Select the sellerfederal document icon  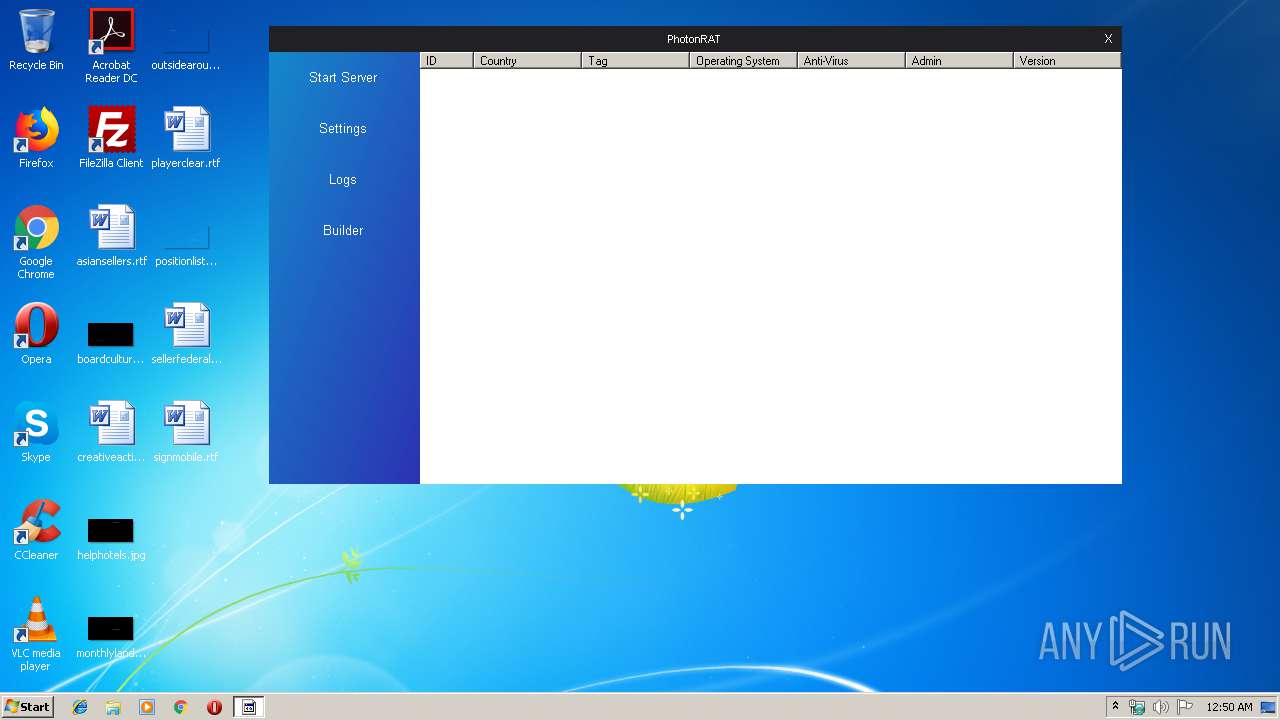click(x=186, y=334)
